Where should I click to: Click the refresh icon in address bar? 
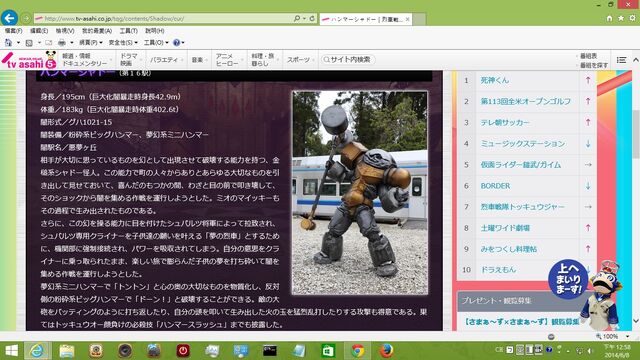click(312, 18)
